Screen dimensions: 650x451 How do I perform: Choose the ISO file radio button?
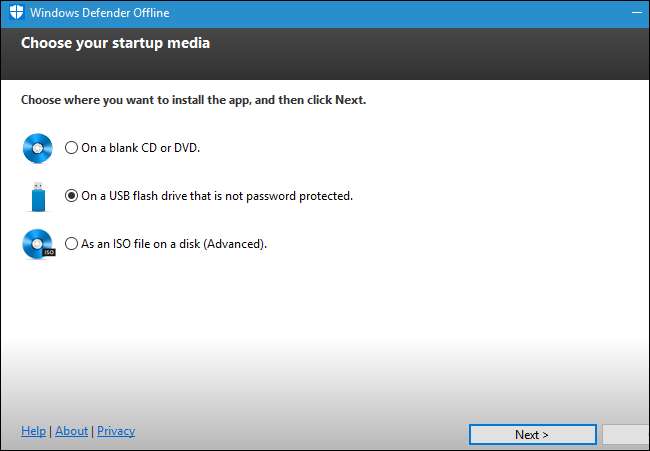pyautogui.click(x=71, y=243)
